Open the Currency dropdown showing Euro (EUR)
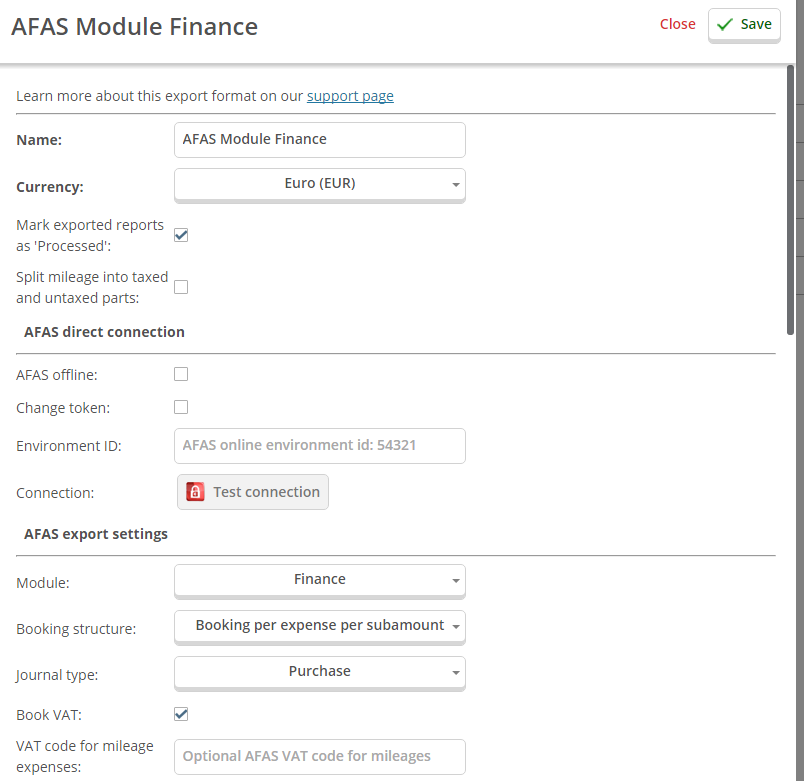804x781 pixels. 319,185
